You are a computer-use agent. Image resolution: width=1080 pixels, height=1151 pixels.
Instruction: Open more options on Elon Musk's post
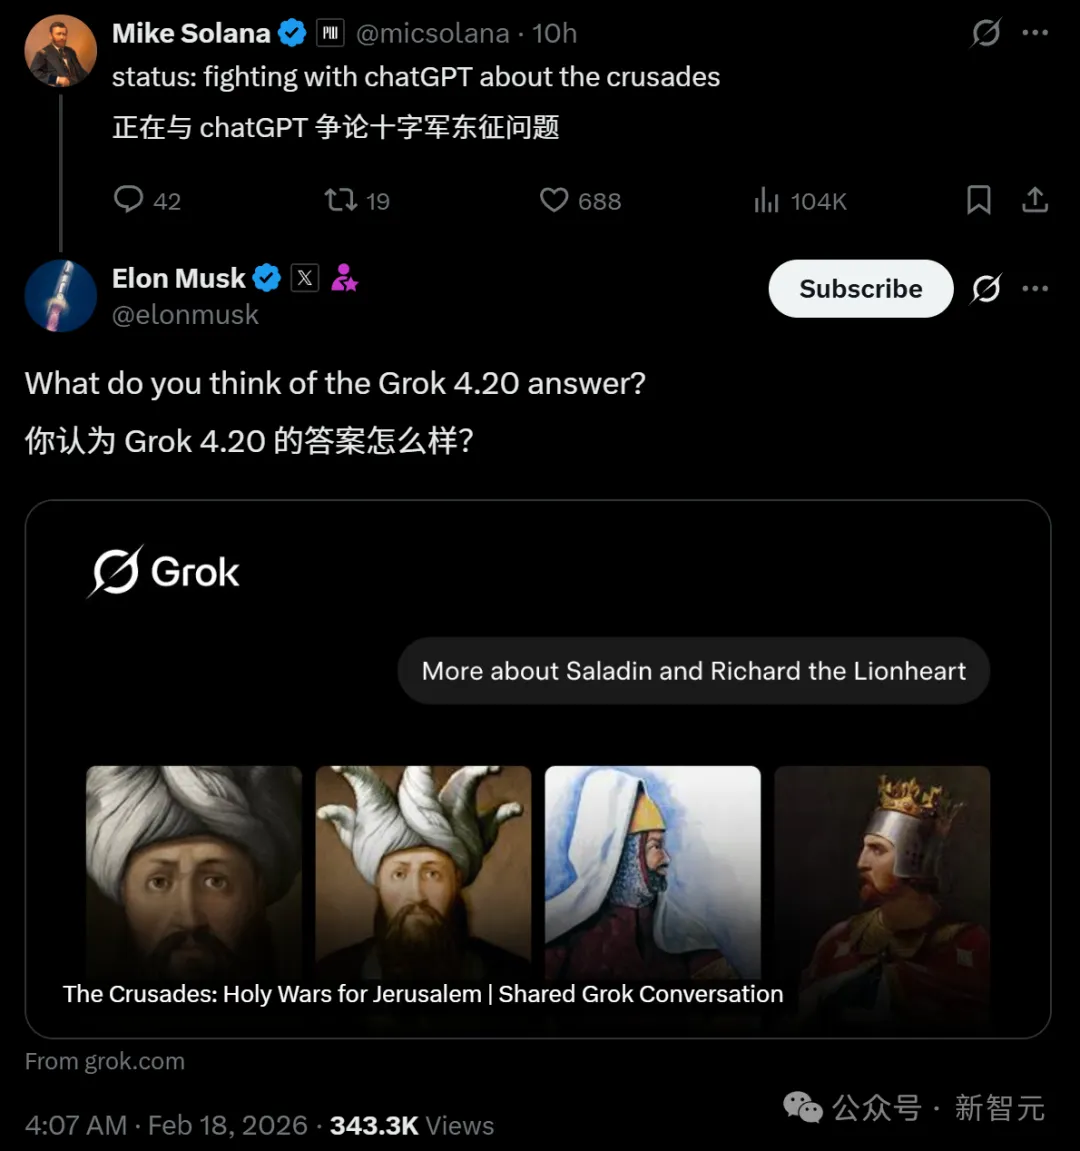1035,289
